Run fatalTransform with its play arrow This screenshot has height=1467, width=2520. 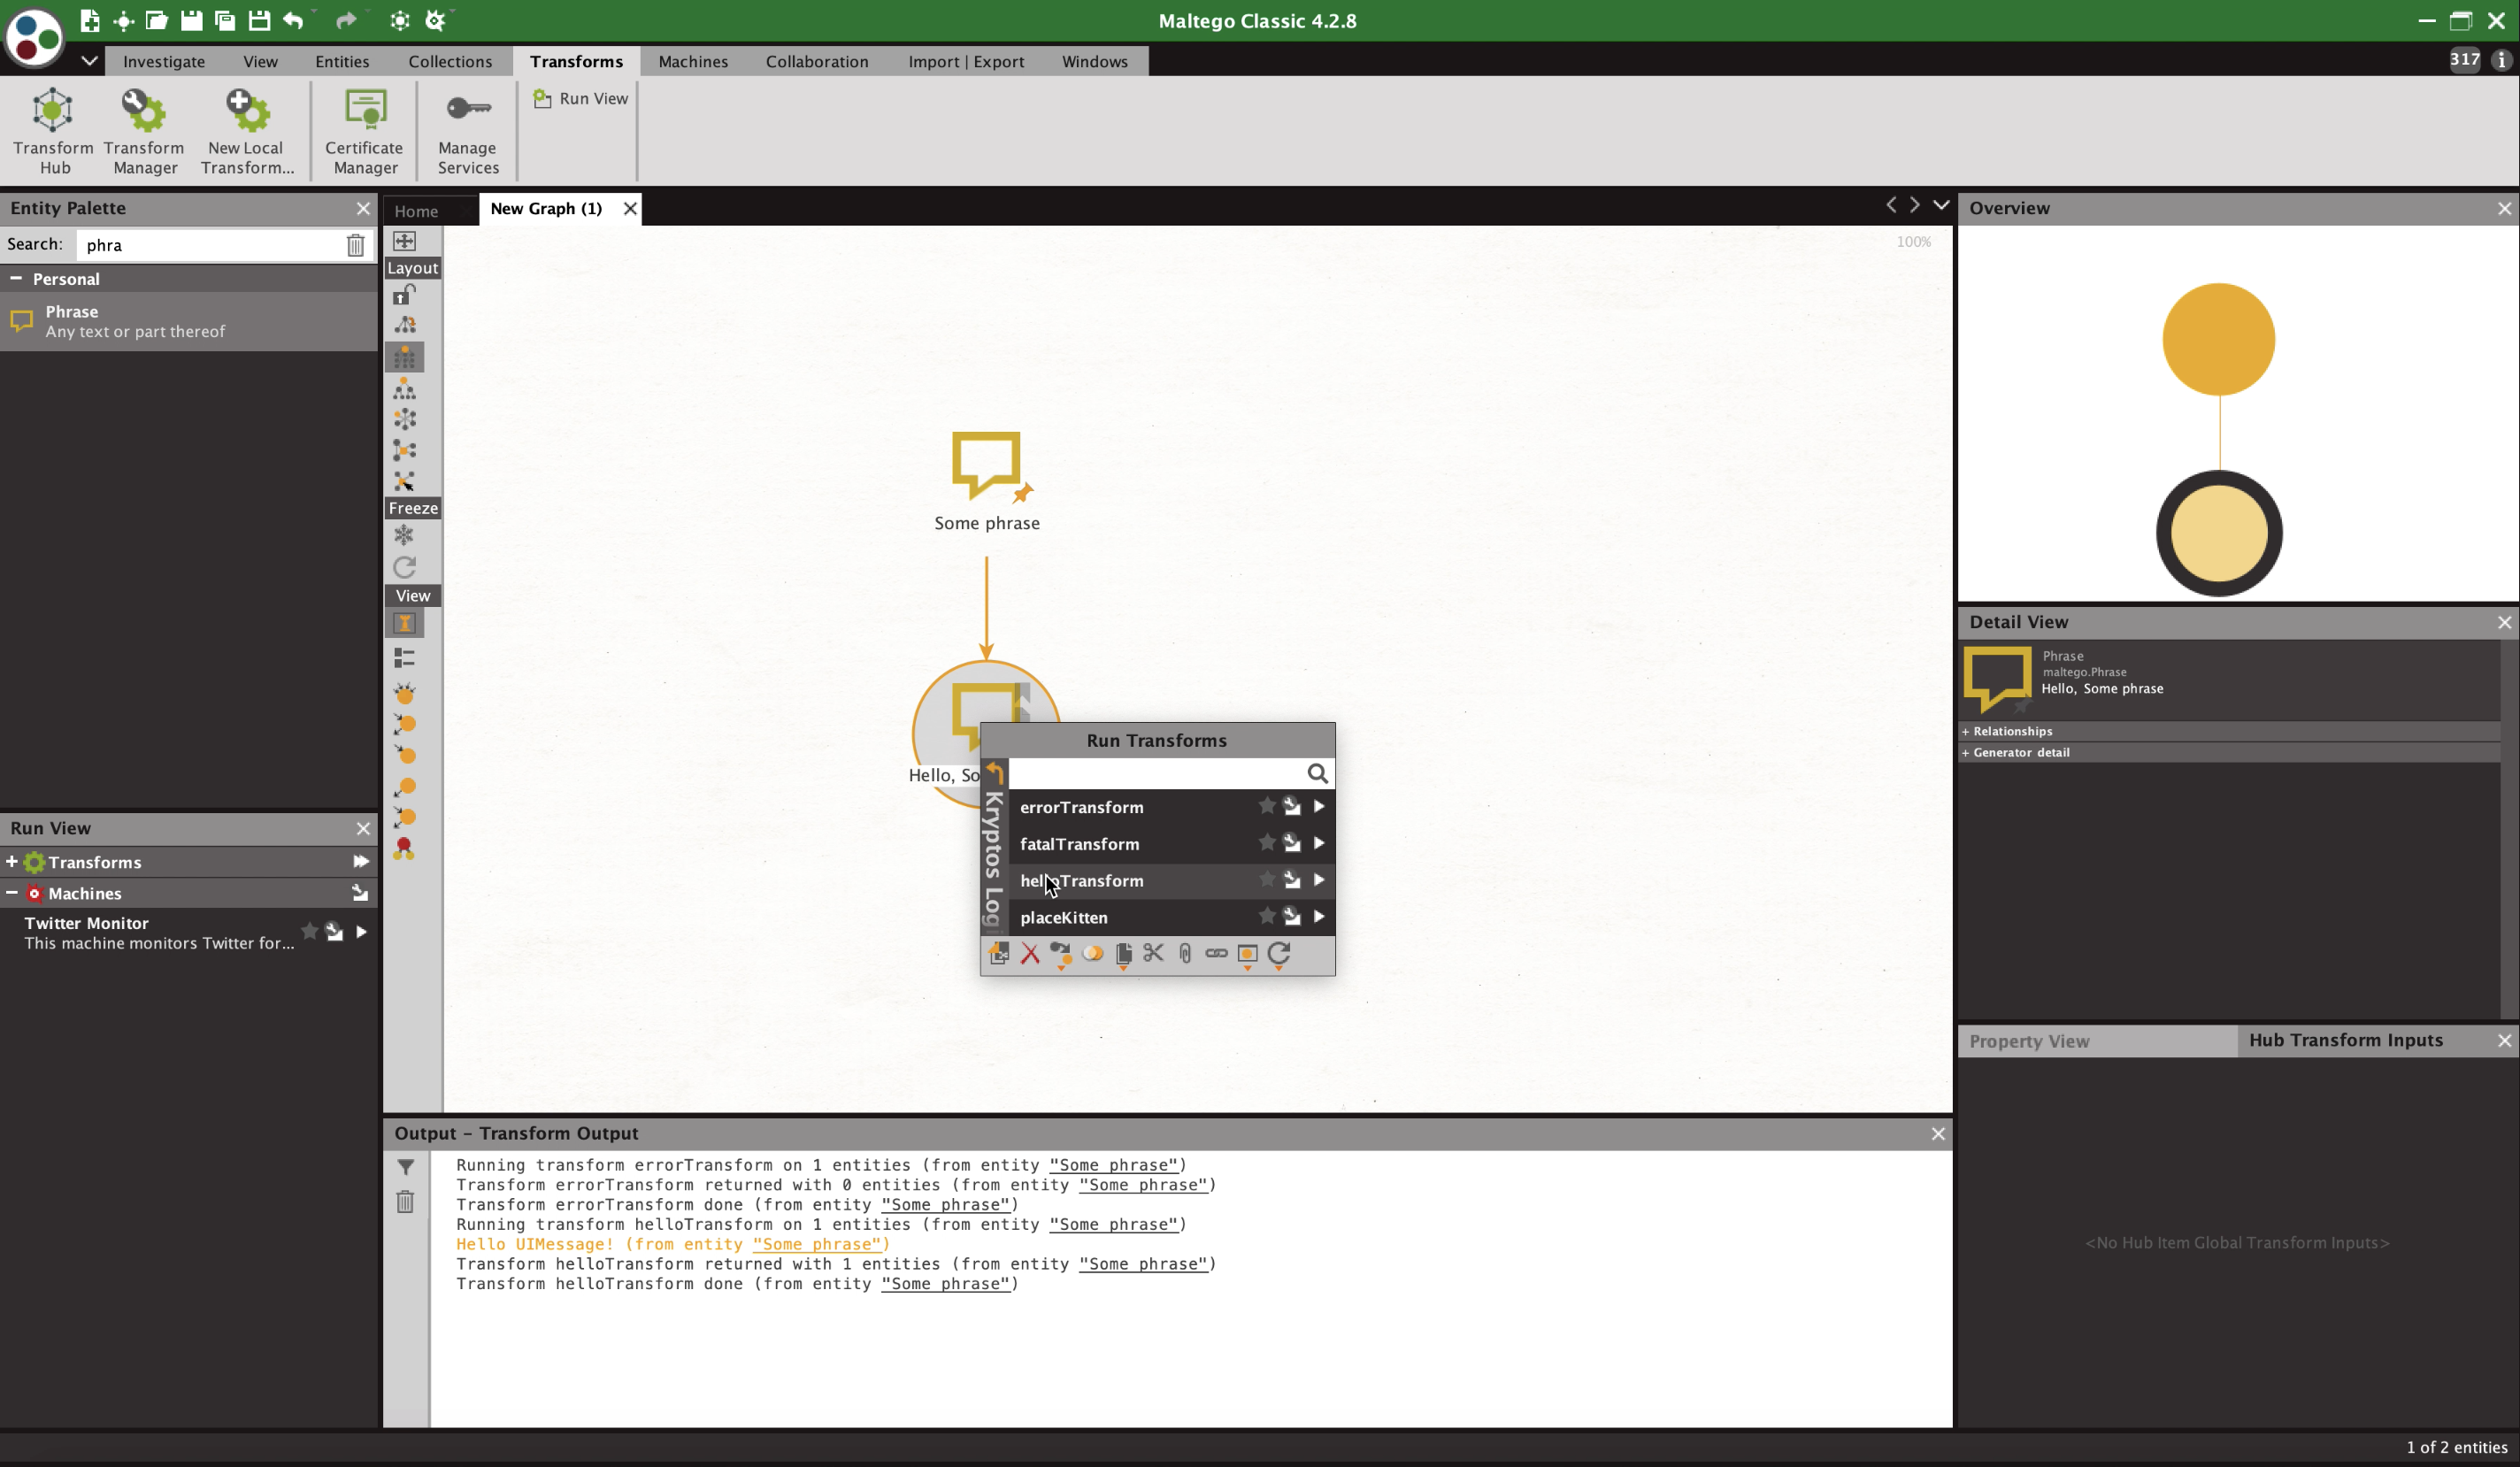coord(1319,843)
